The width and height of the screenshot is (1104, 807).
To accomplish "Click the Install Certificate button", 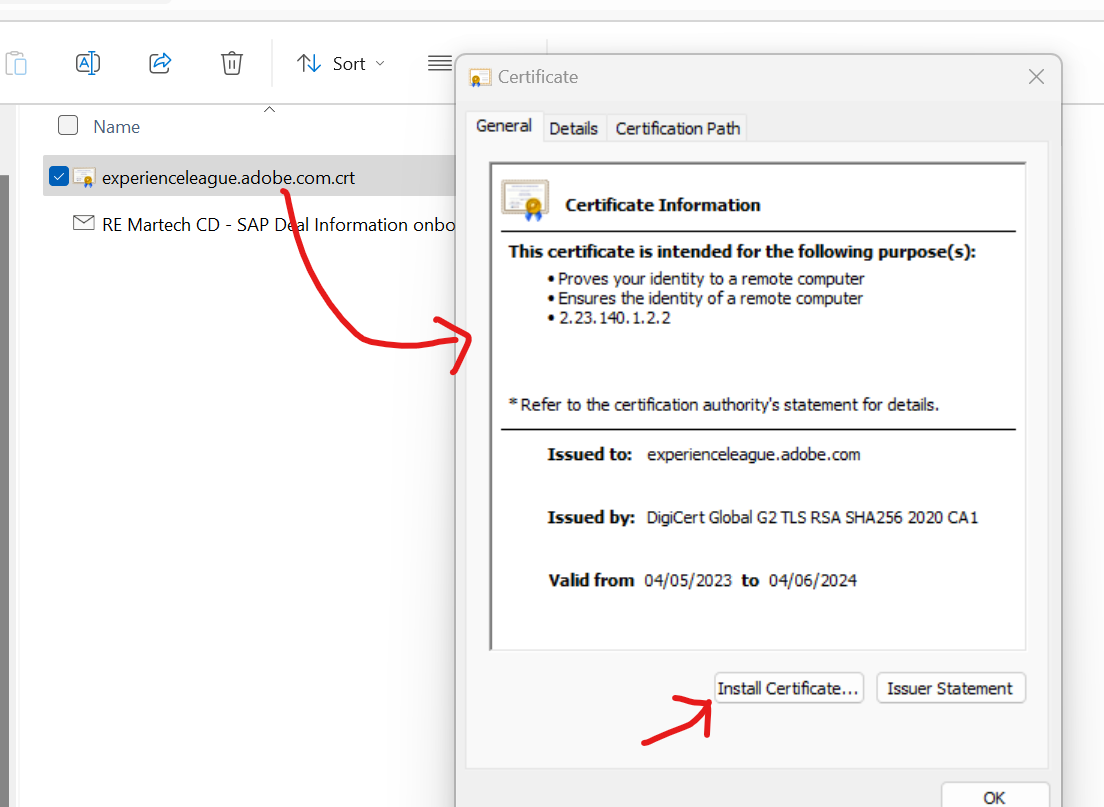I will [x=789, y=687].
